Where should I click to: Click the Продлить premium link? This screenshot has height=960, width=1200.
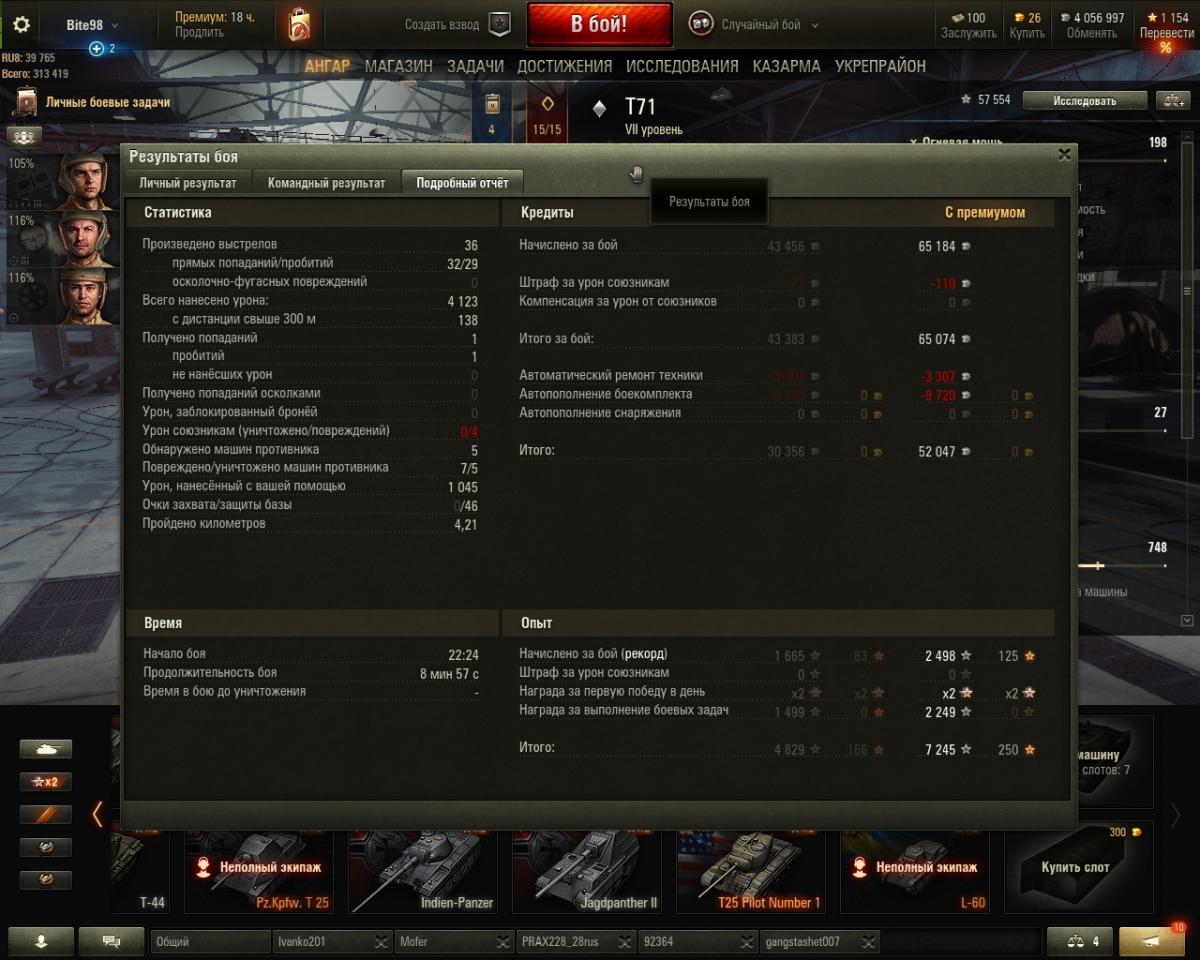pyautogui.click(x=199, y=33)
